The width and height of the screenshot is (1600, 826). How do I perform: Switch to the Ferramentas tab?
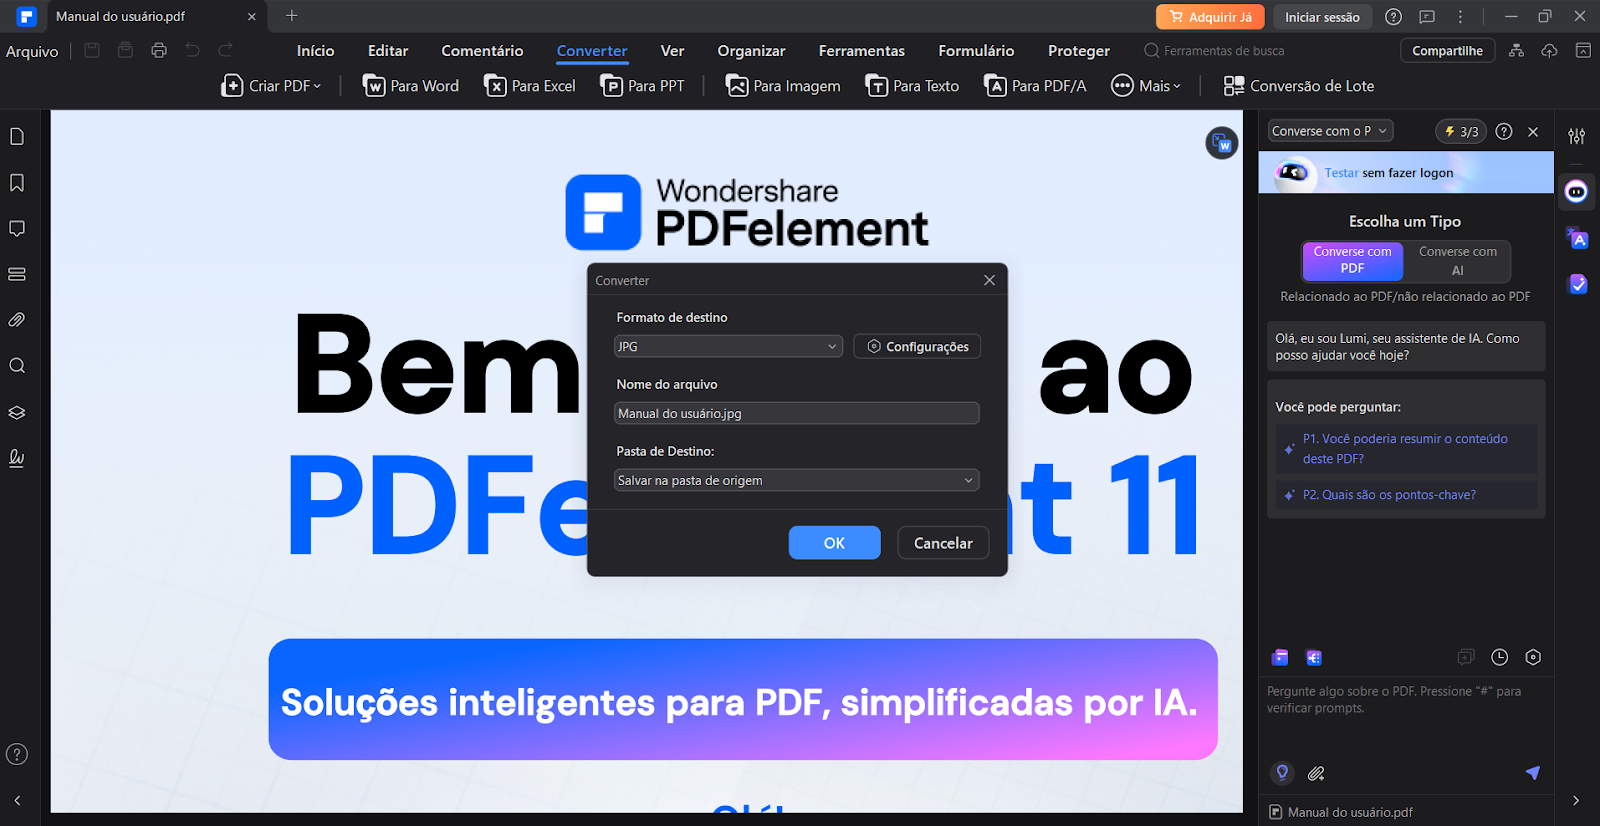pyautogui.click(x=861, y=50)
